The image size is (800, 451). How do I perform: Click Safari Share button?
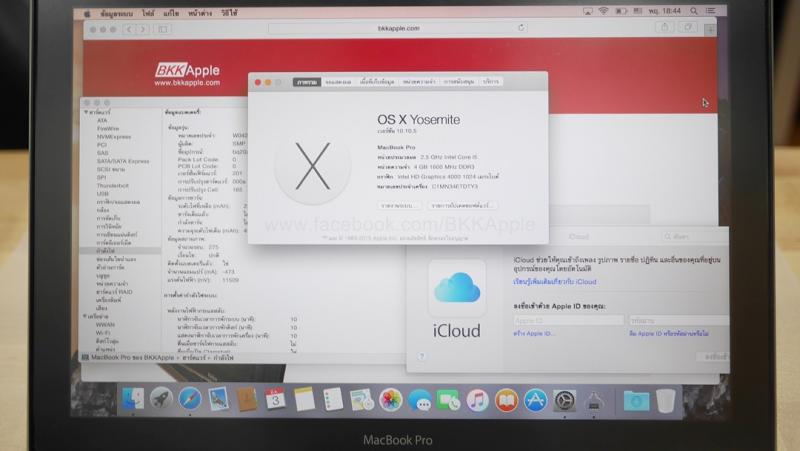[x=664, y=28]
